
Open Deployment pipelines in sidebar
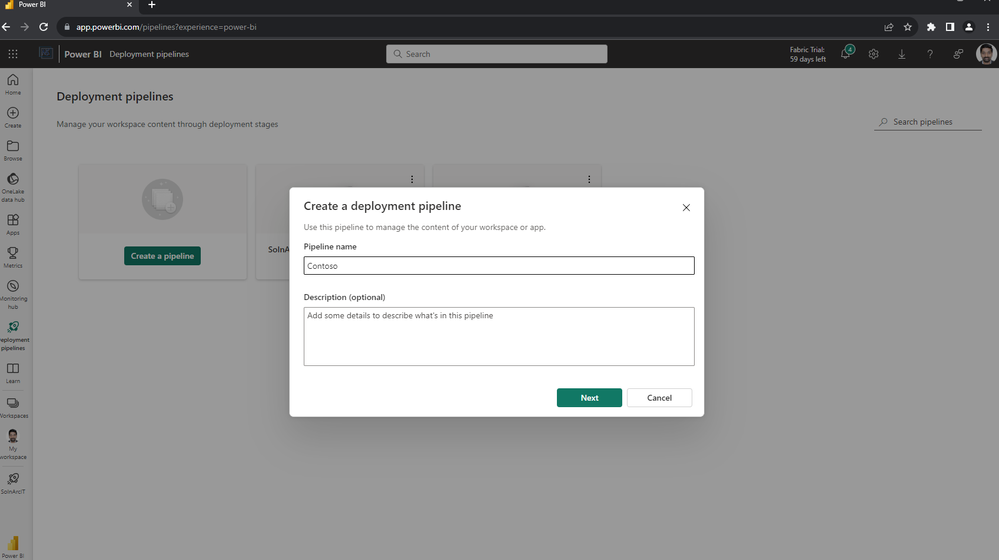[x=13, y=336]
